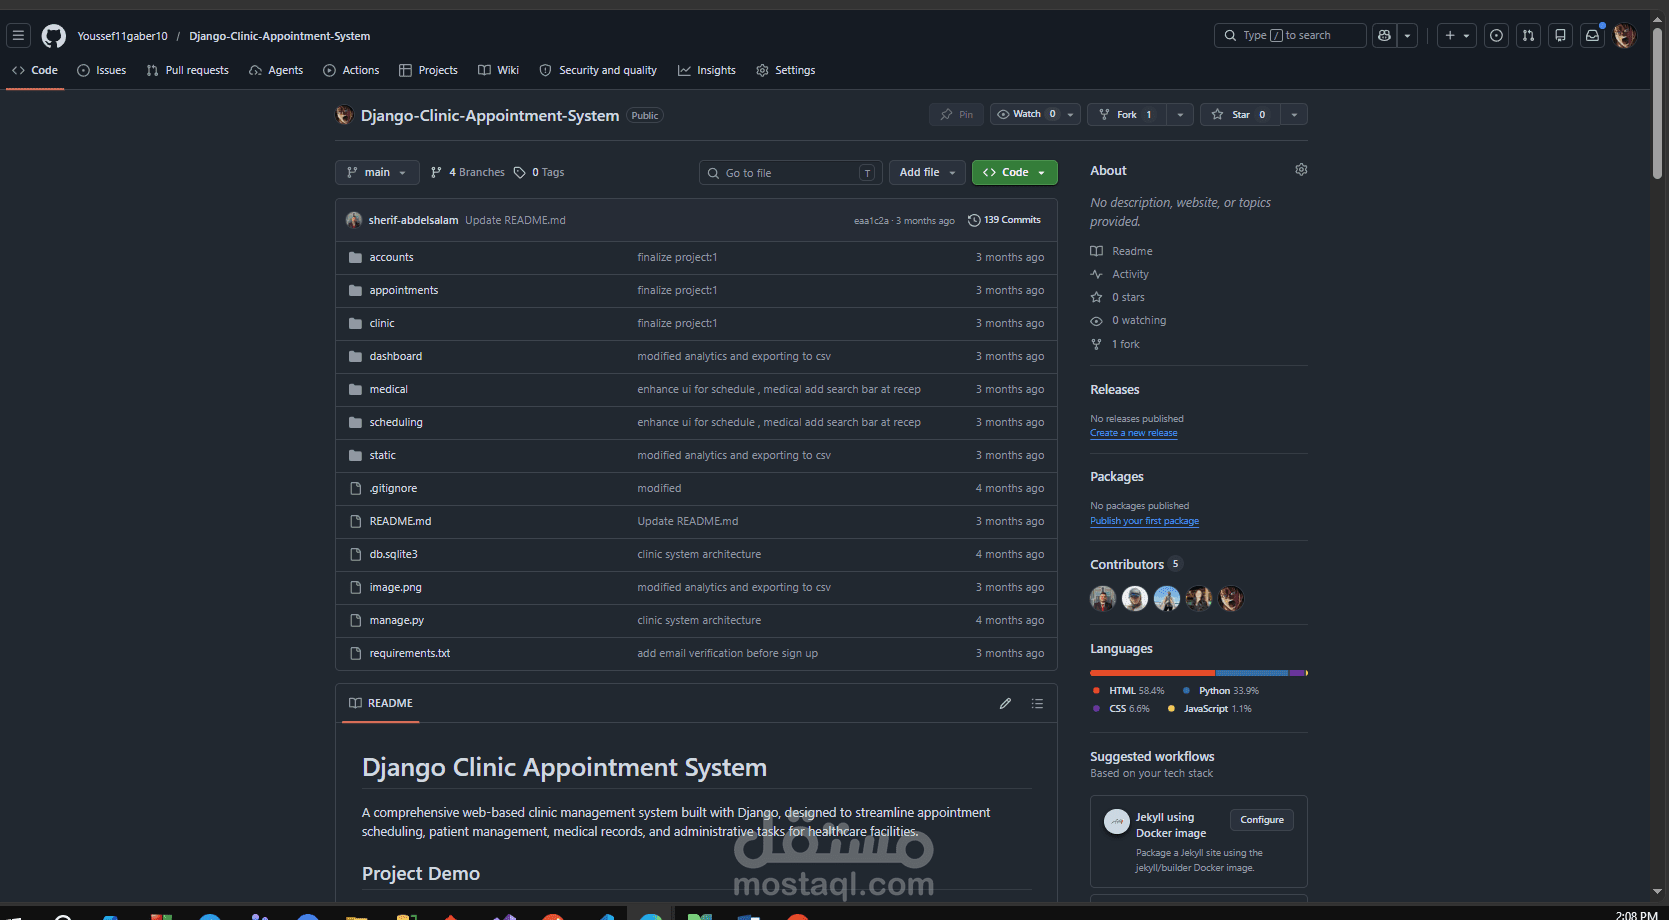Switch to the Code tab
1669x920 pixels.
tap(35, 70)
